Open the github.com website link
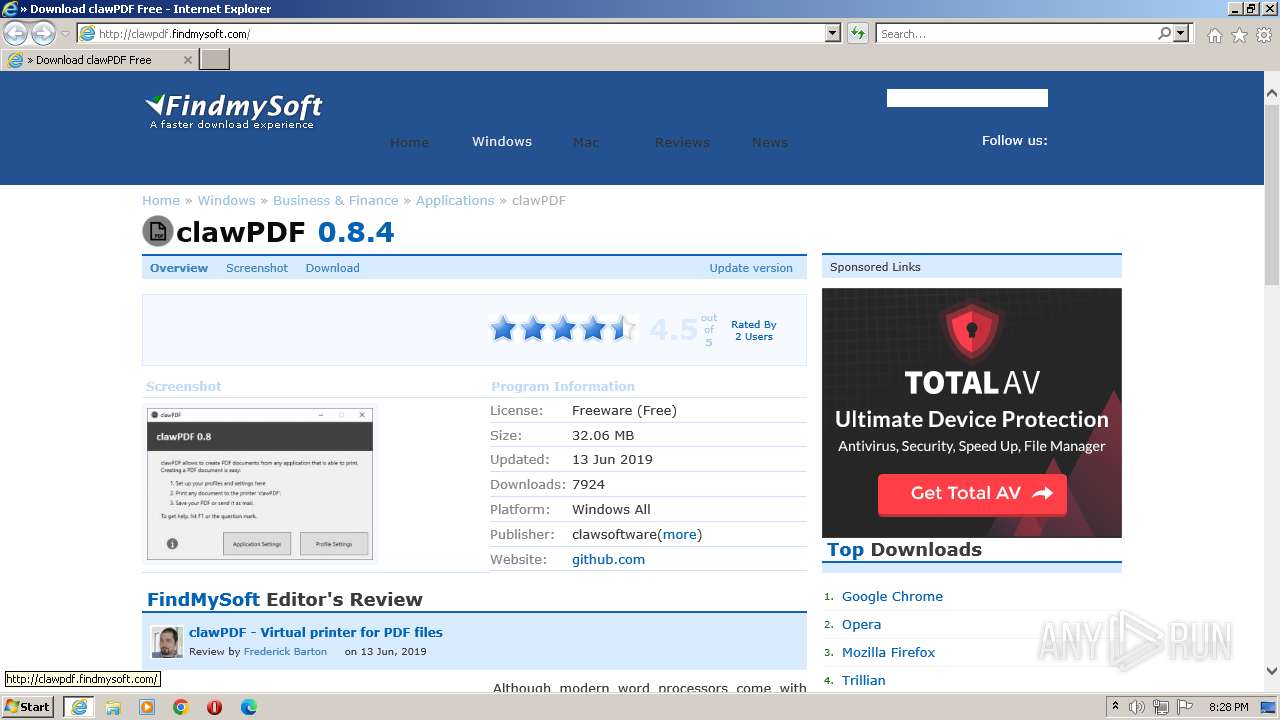Image resolution: width=1280 pixels, height=720 pixels. (608, 559)
